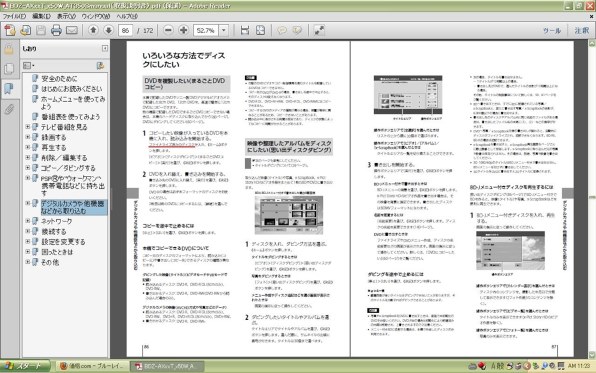Viewport: 596px width, 373px height.
Task: Open the 注釈 (Comment) pane
Action: [582, 30]
